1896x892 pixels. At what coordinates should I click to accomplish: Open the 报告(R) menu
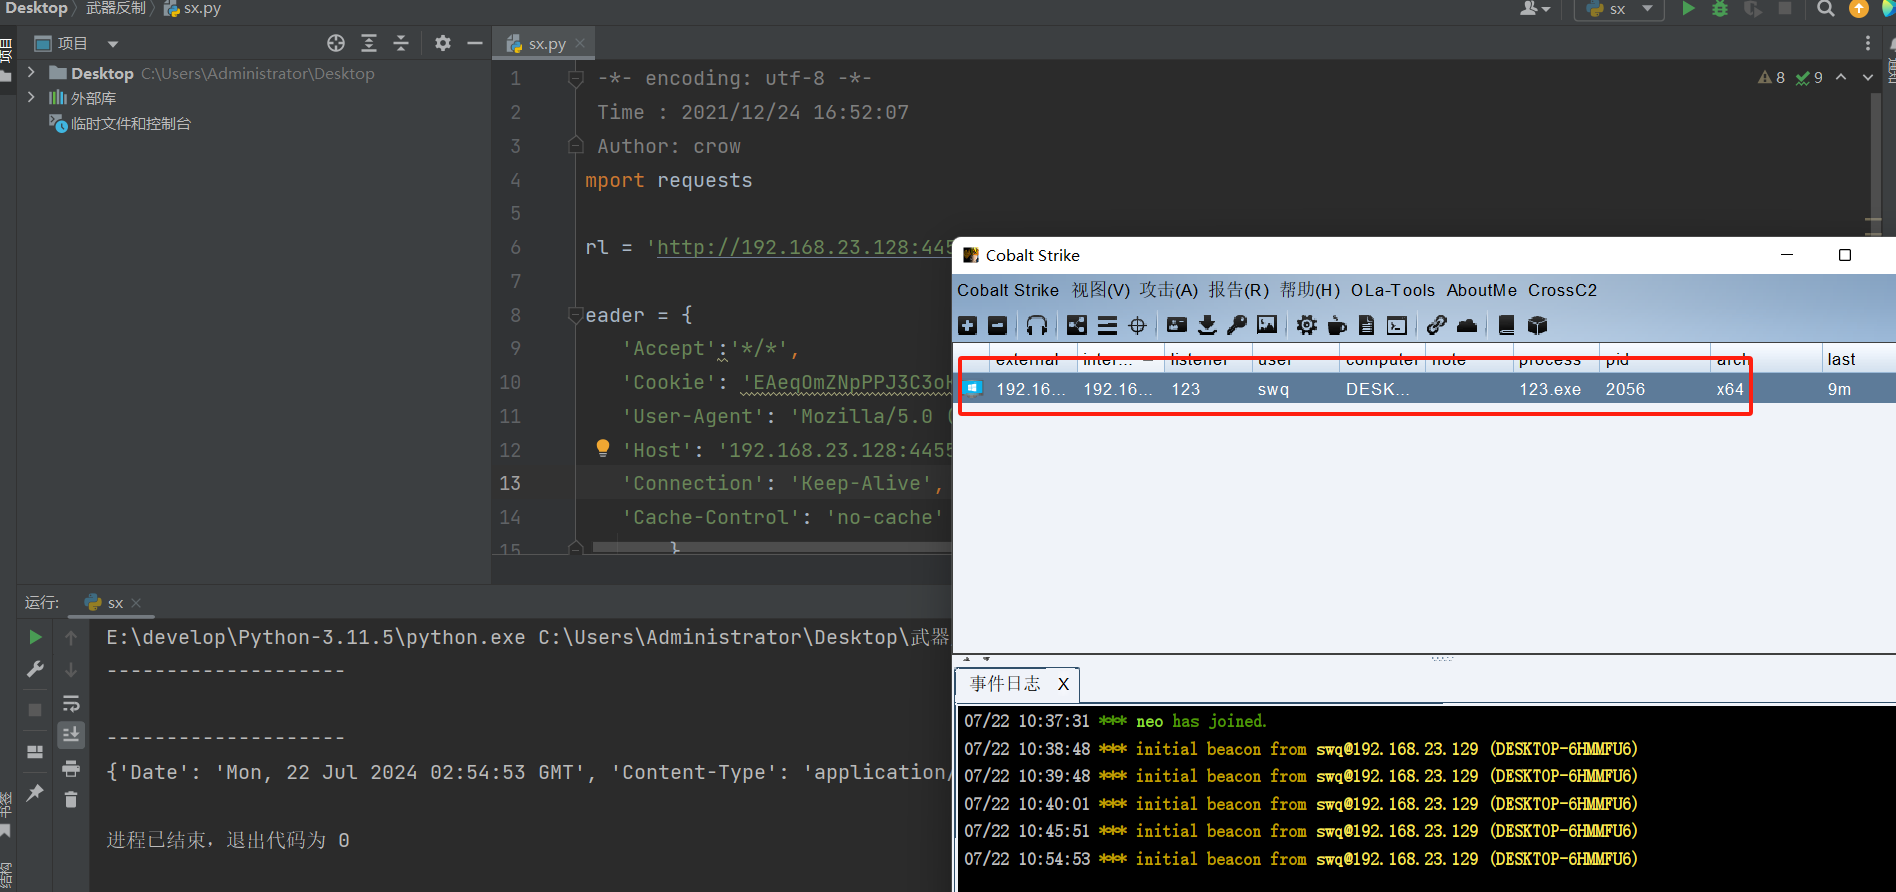click(x=1239, y=290)
